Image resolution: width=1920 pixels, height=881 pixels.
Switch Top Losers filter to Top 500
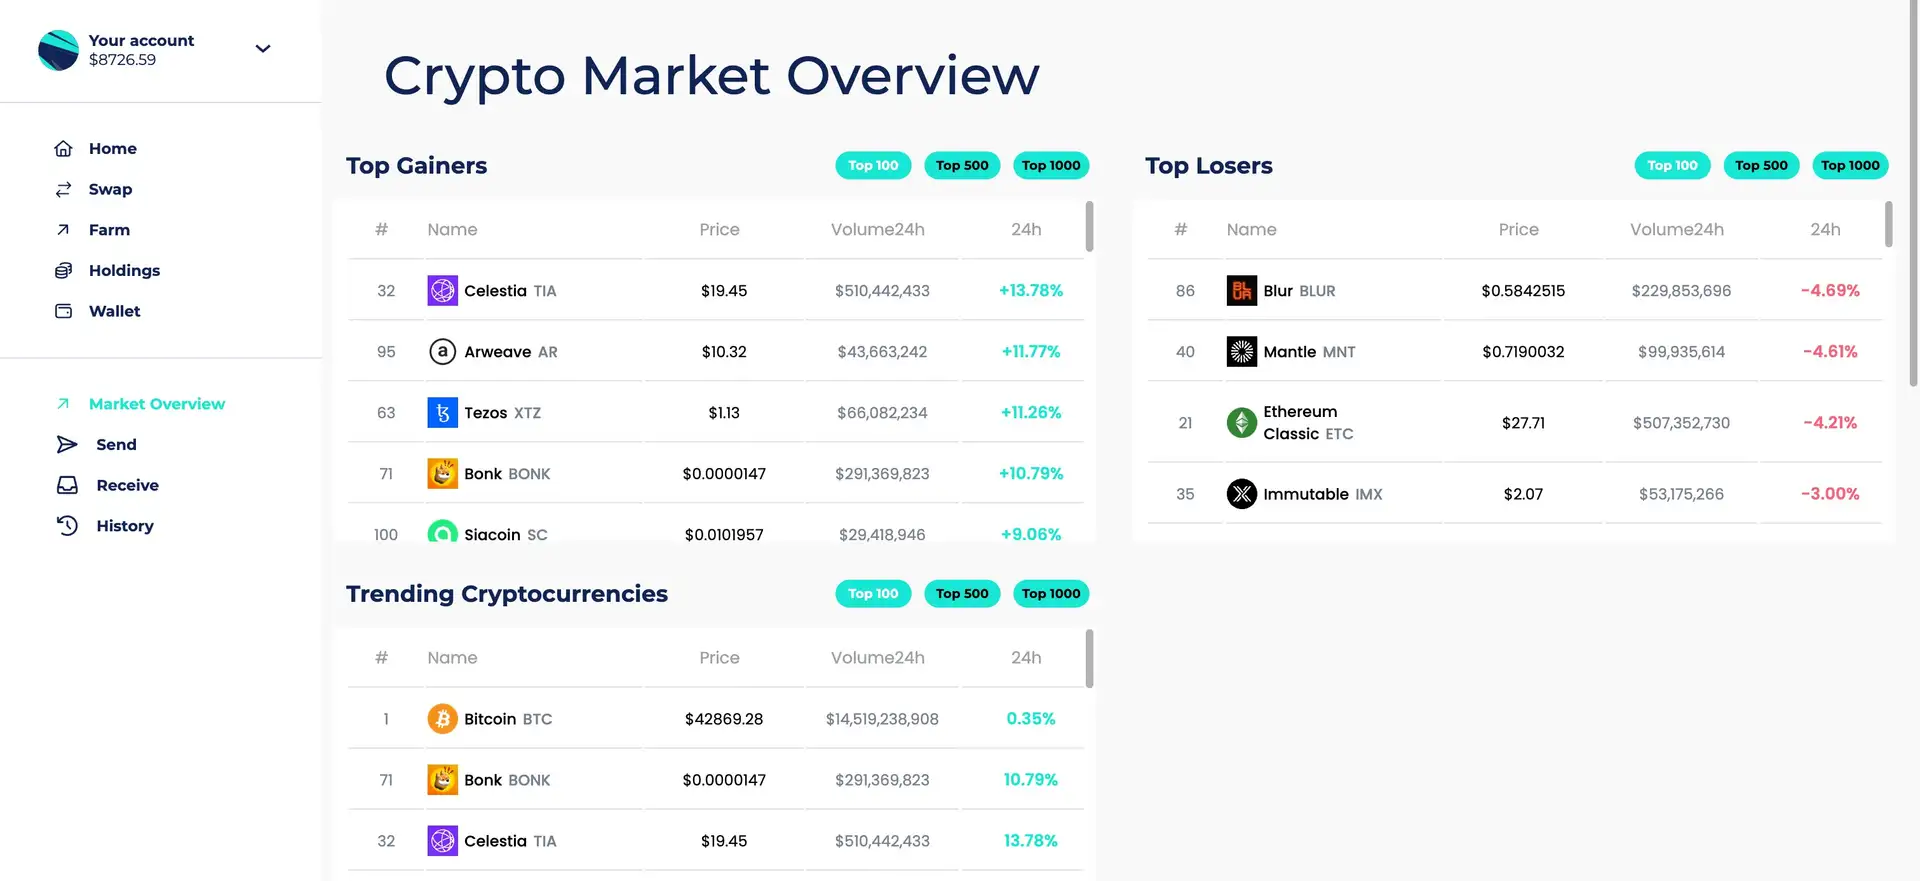point(1761,166)
